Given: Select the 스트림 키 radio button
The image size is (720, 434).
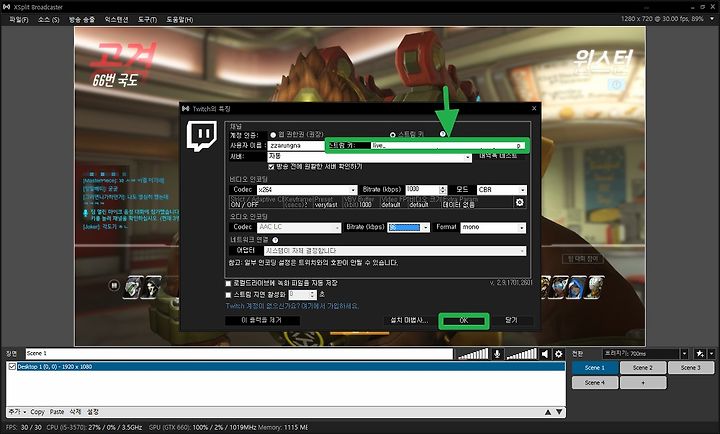Looking at the screenshot, I should tap(393, 135).
